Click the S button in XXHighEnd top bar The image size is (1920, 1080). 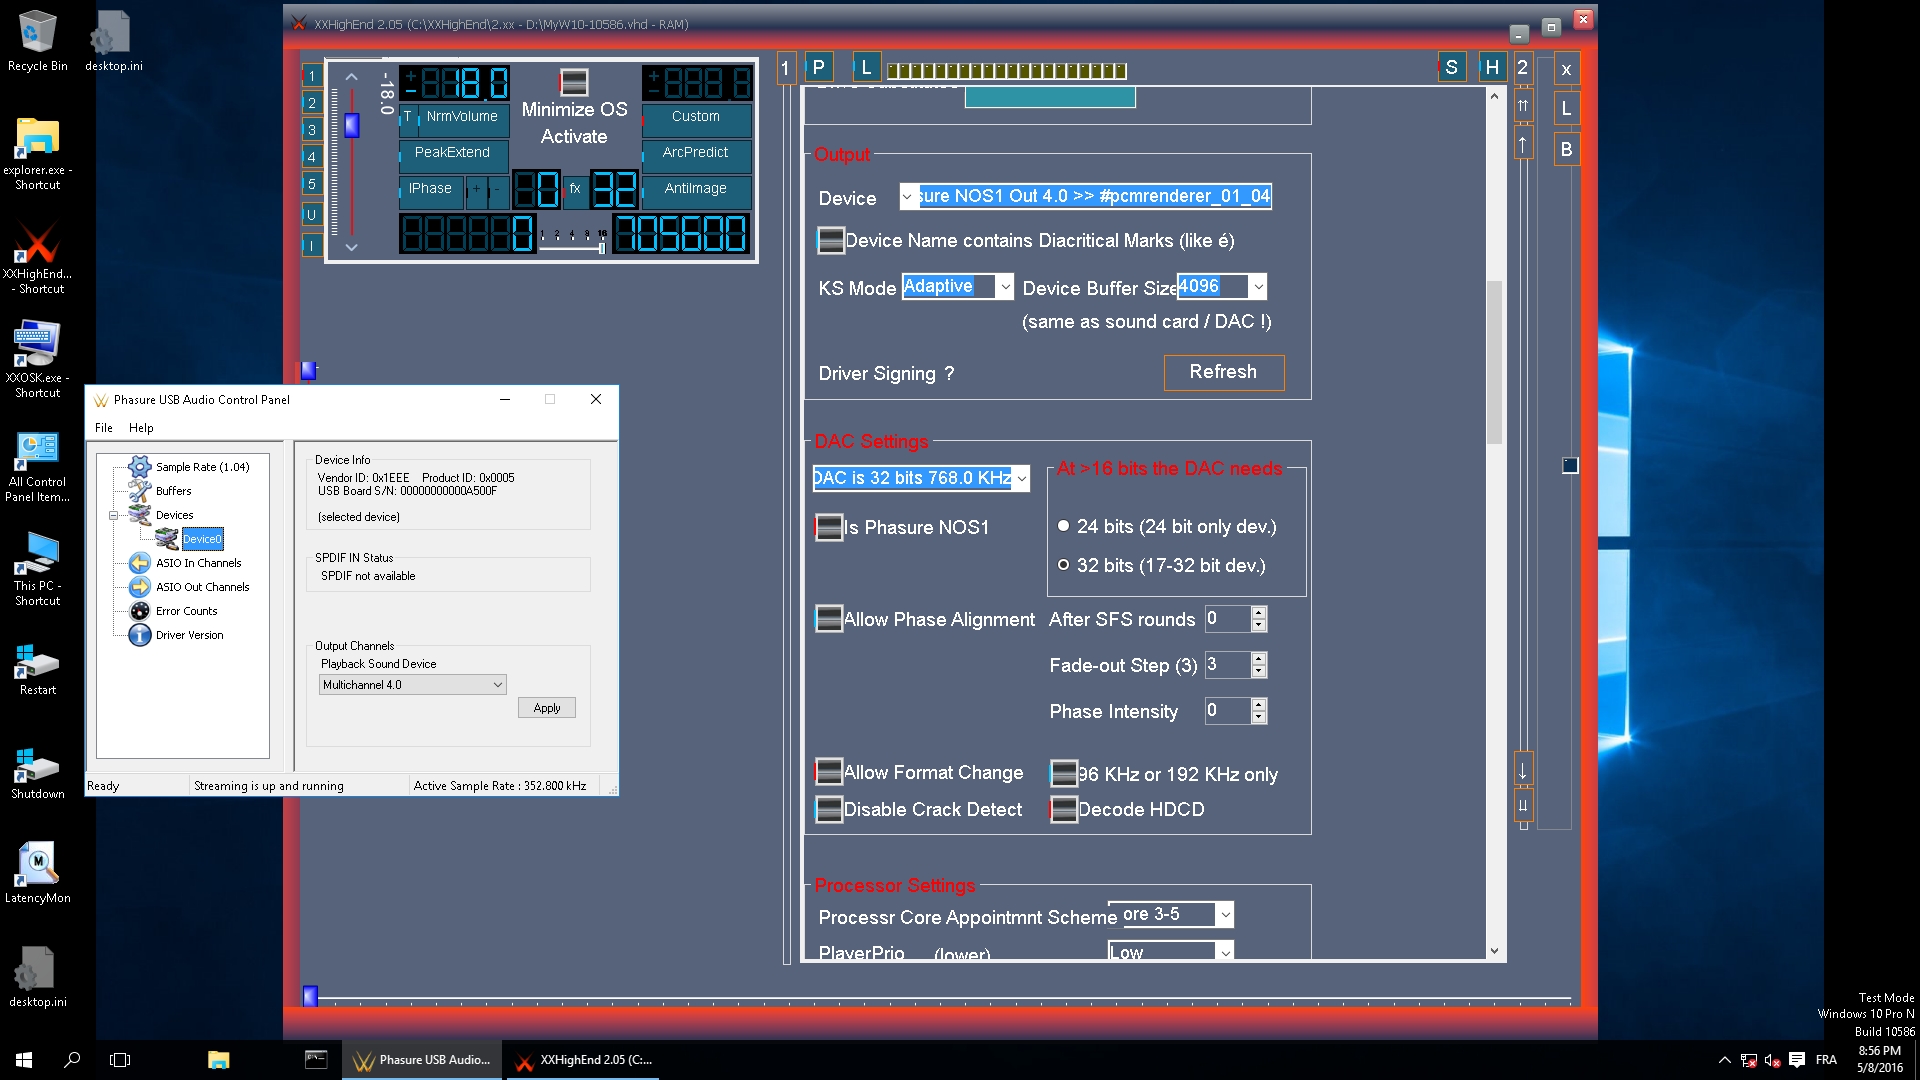click(1451, 67)
